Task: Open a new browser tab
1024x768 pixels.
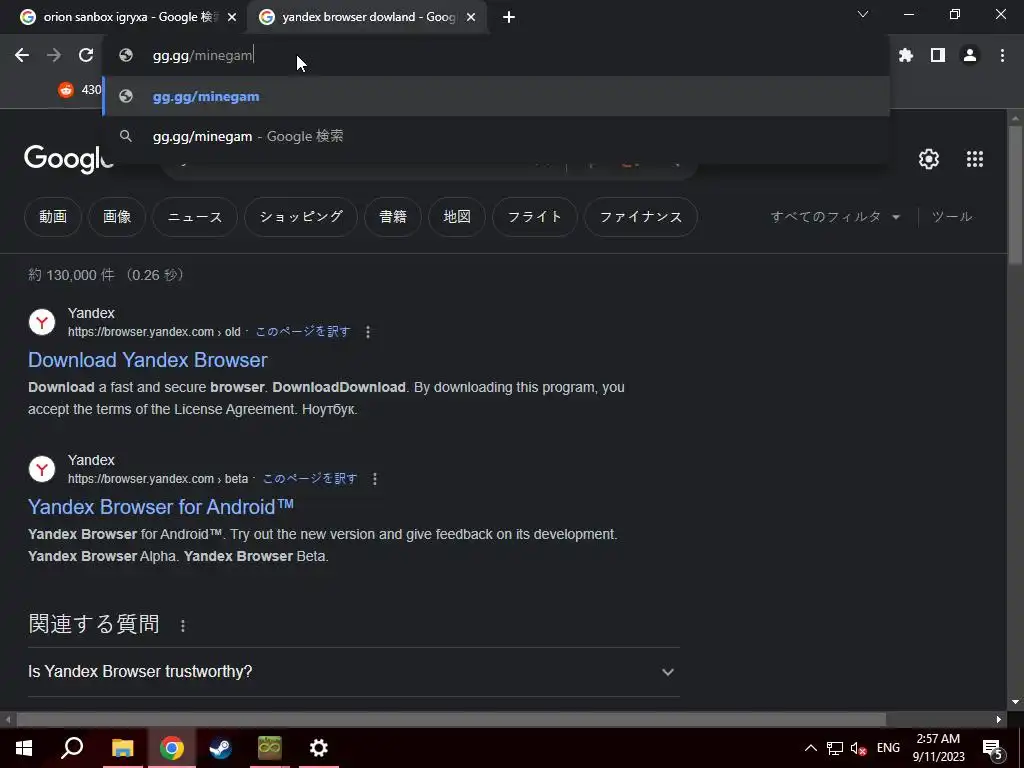Action: (x=509, y=18)
